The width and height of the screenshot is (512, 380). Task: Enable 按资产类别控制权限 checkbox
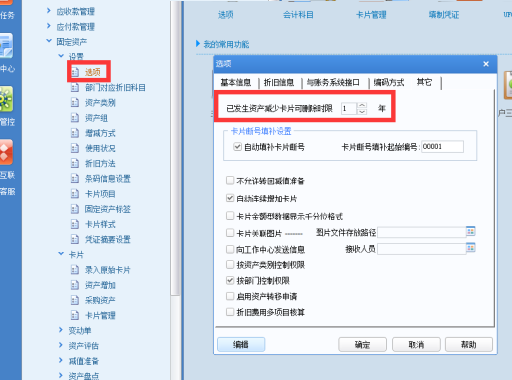[x=230, y=265]
